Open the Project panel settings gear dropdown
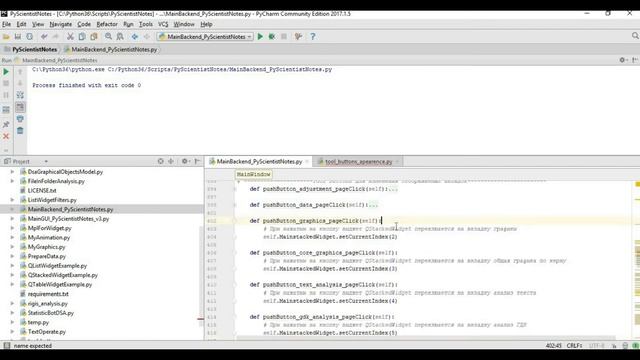The image size is (640, 360). pyautogui.click(x=186, y=161)
